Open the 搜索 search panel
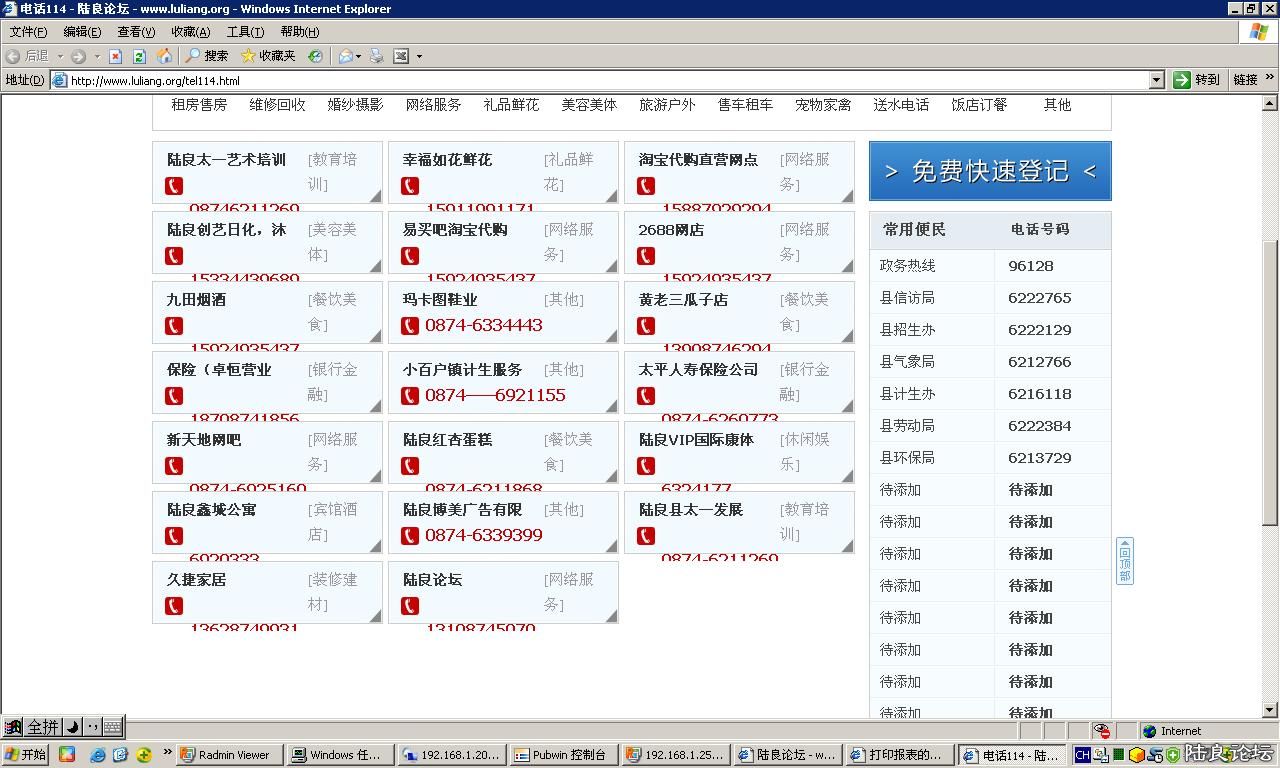Image resolution: width=1280 pixels, height=768 pixels. point(207,56)
